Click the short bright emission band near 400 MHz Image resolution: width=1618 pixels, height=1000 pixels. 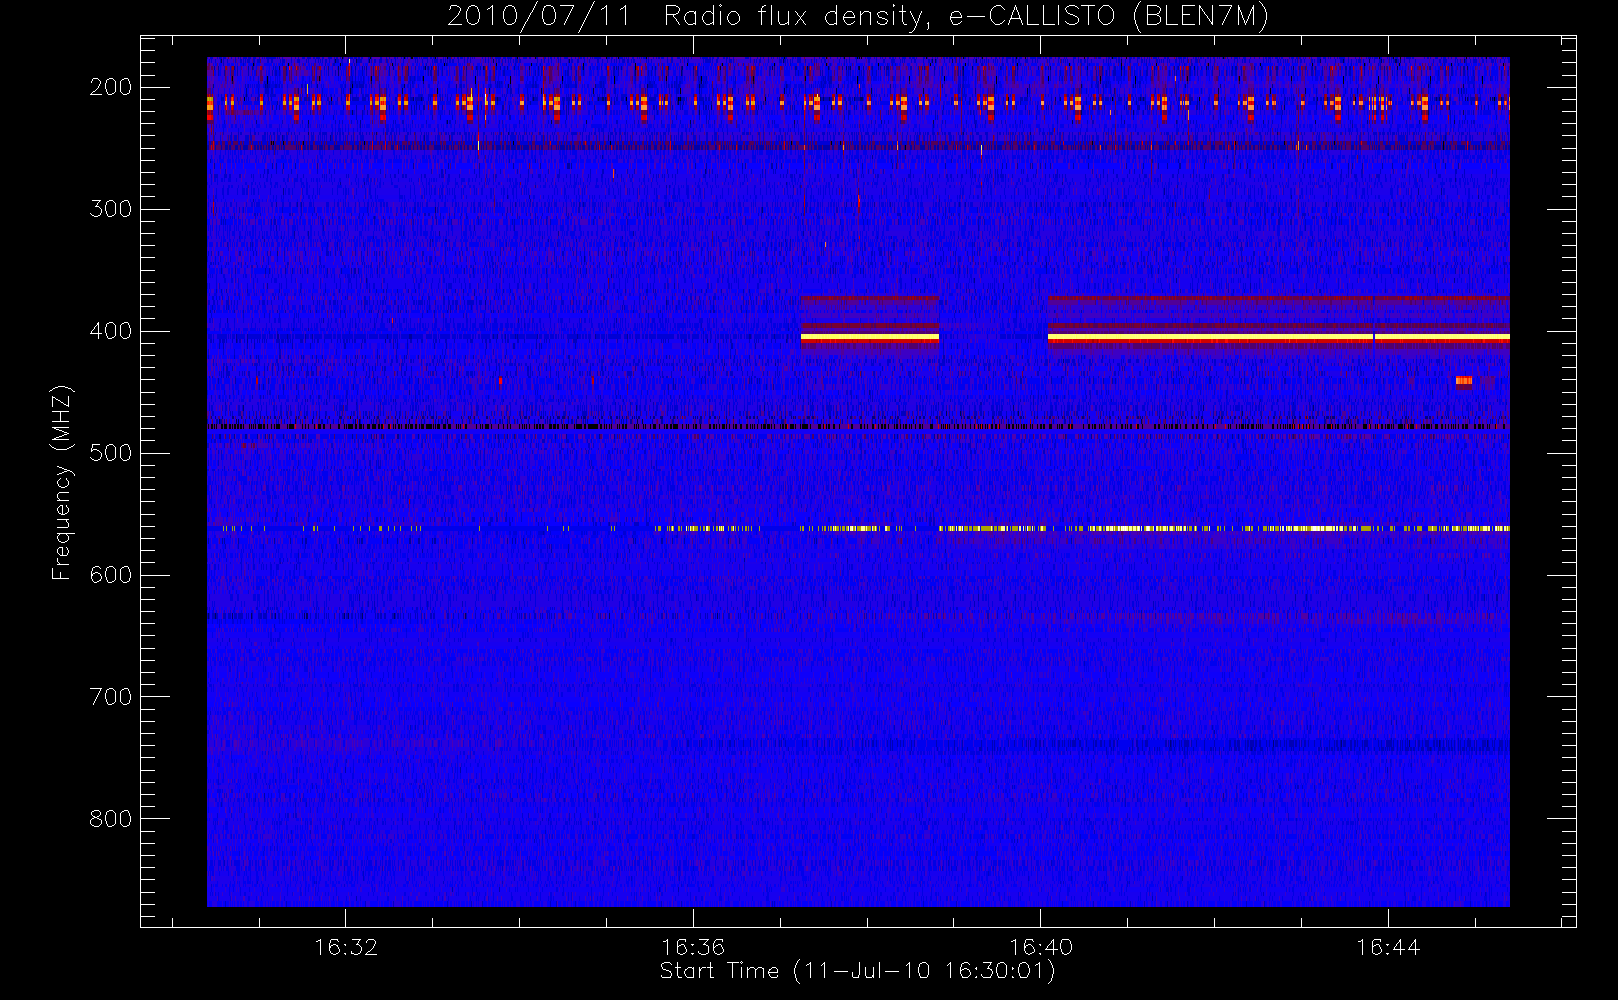870,338
